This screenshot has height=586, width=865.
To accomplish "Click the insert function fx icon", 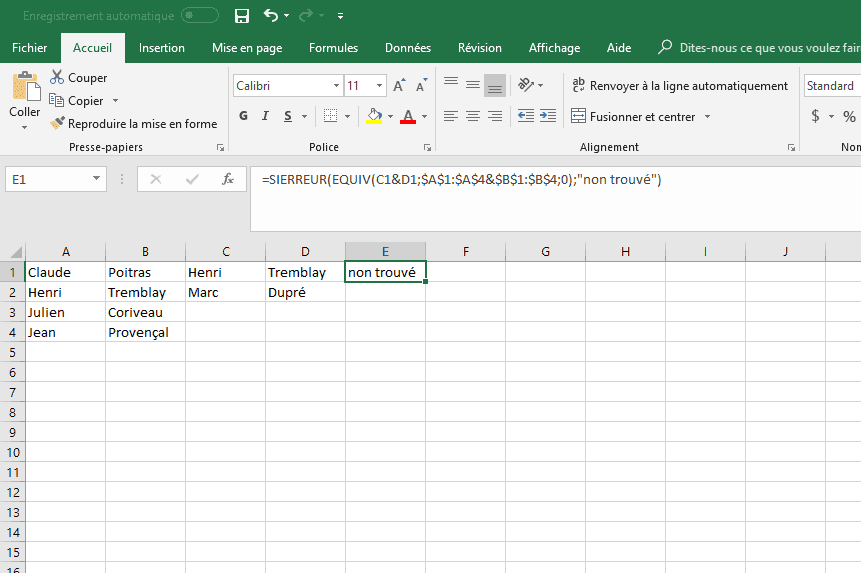I will point(228,179).
